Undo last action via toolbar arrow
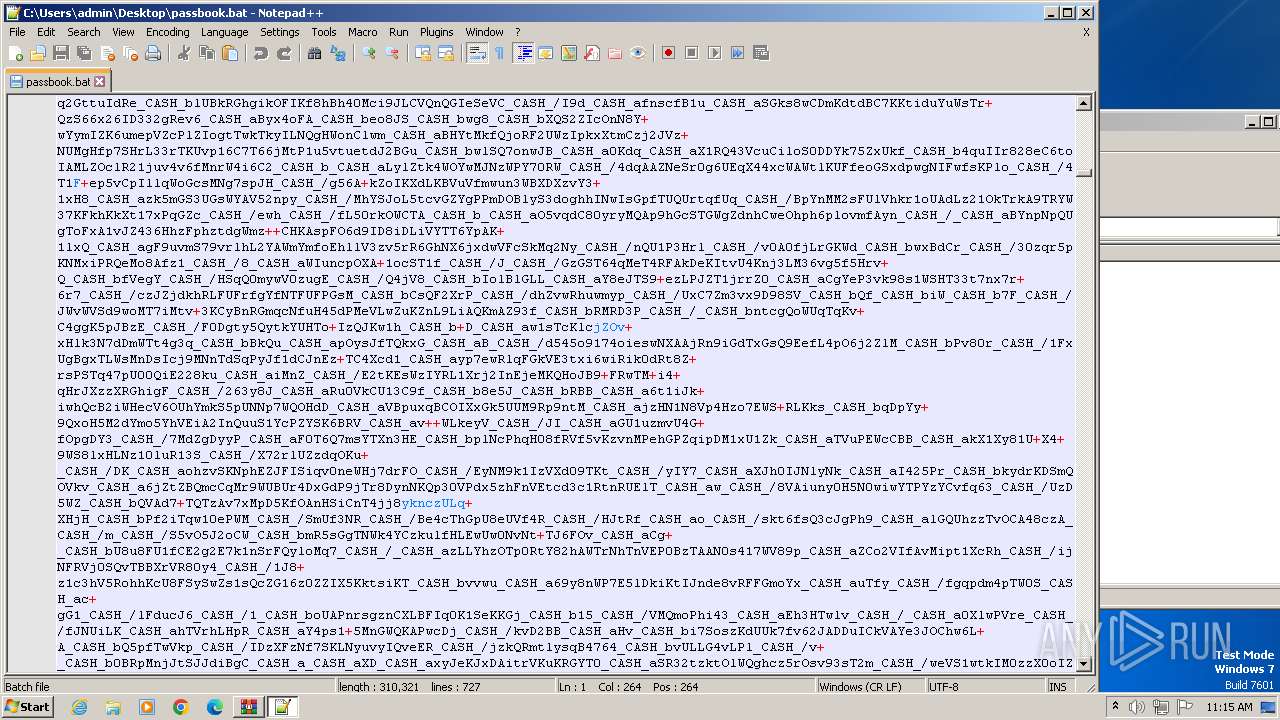1280x720 pixels. (x=261, y=53)
